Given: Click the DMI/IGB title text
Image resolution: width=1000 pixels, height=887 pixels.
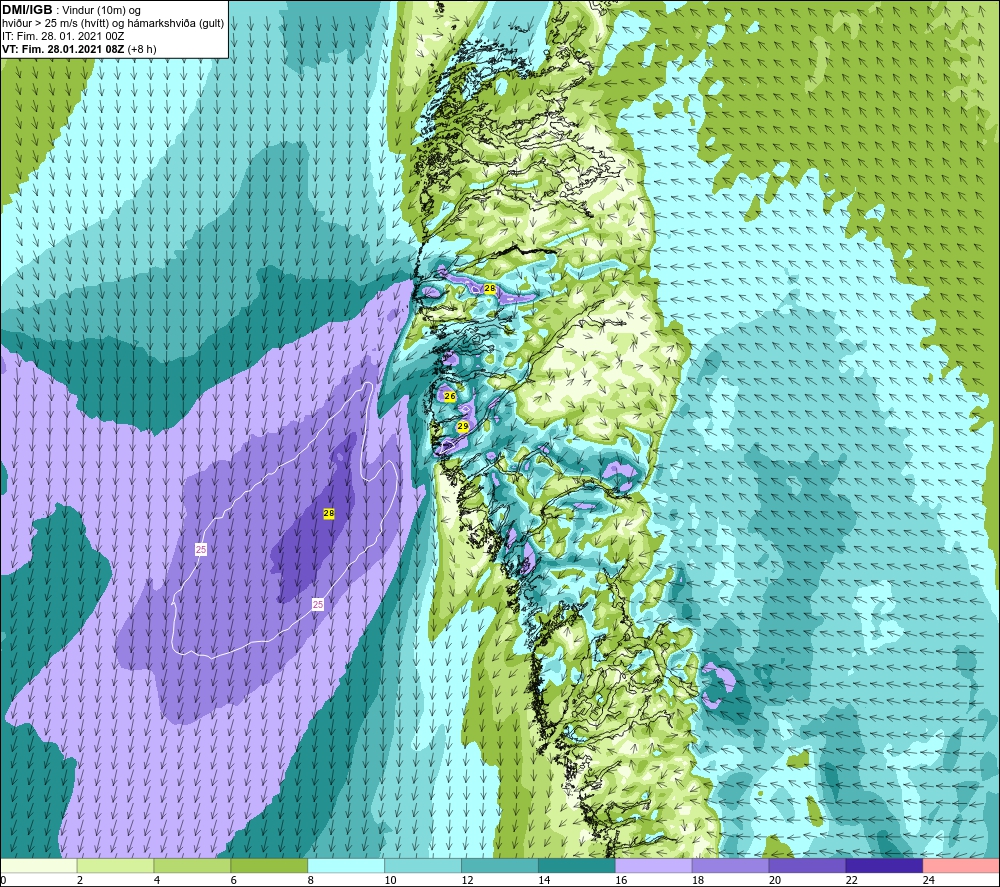Looking at the screenshot, I should click(27, 10).
